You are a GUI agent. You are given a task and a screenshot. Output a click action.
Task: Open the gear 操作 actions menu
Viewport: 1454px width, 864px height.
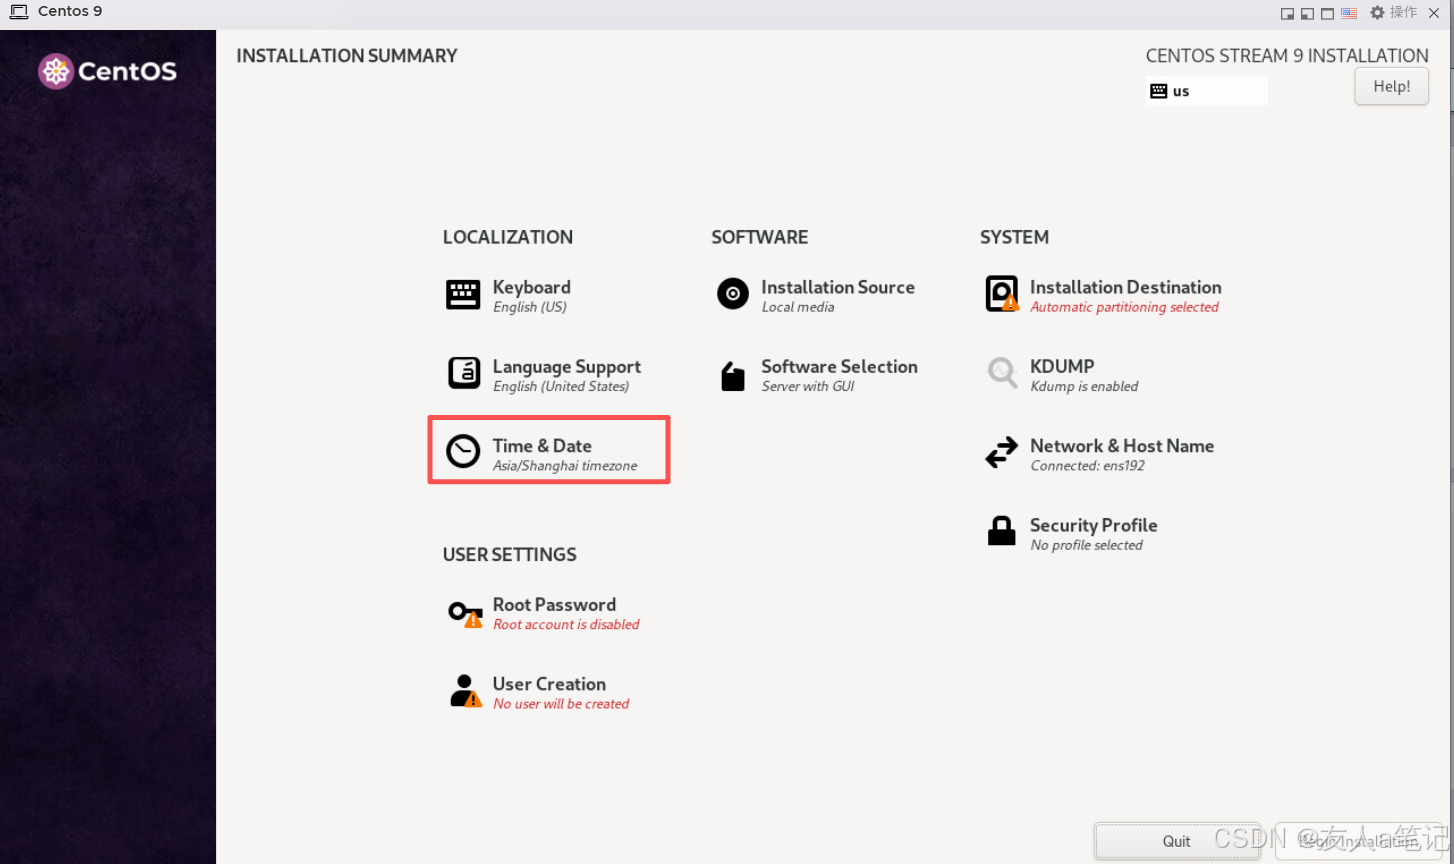tap(1393, 12)
